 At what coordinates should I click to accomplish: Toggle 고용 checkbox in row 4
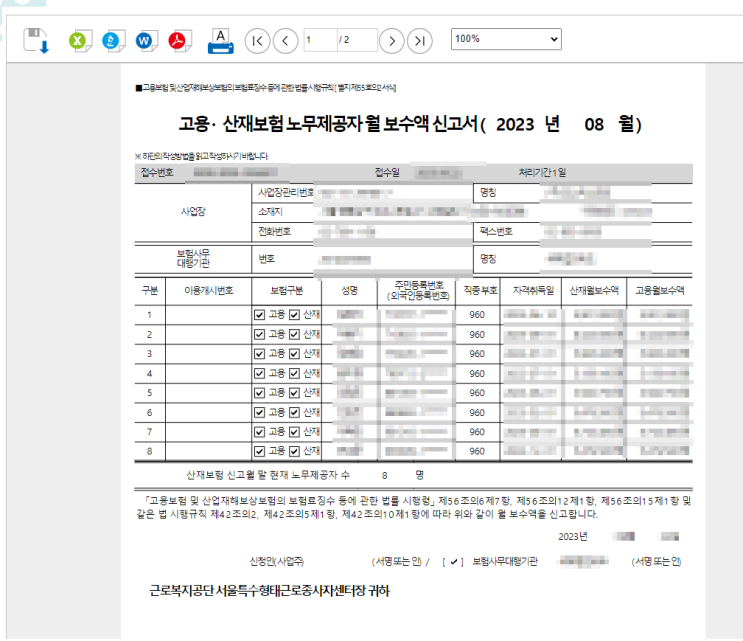point(259,373)
